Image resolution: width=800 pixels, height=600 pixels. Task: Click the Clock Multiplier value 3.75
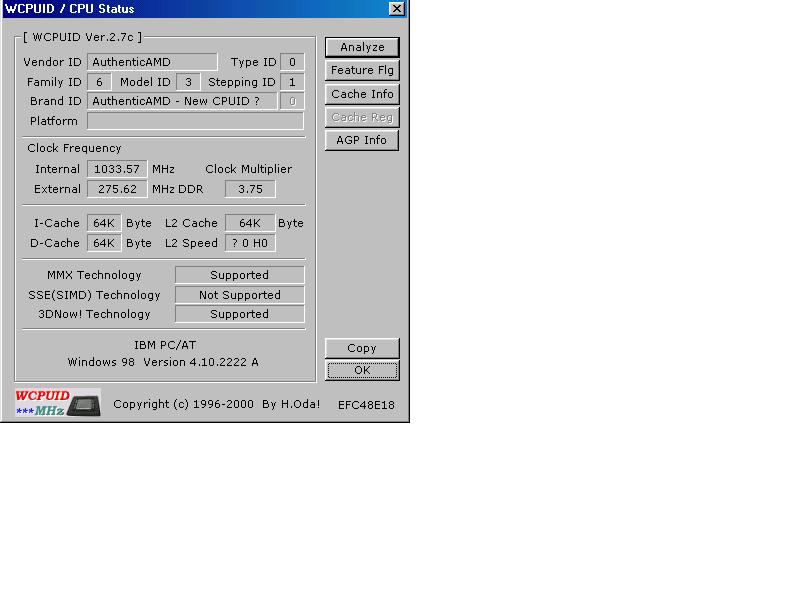pos(250,189)
